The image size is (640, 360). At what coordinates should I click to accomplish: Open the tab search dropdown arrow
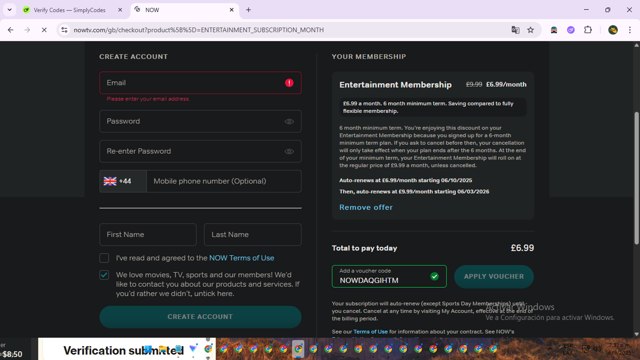click(x=9, y=10)
